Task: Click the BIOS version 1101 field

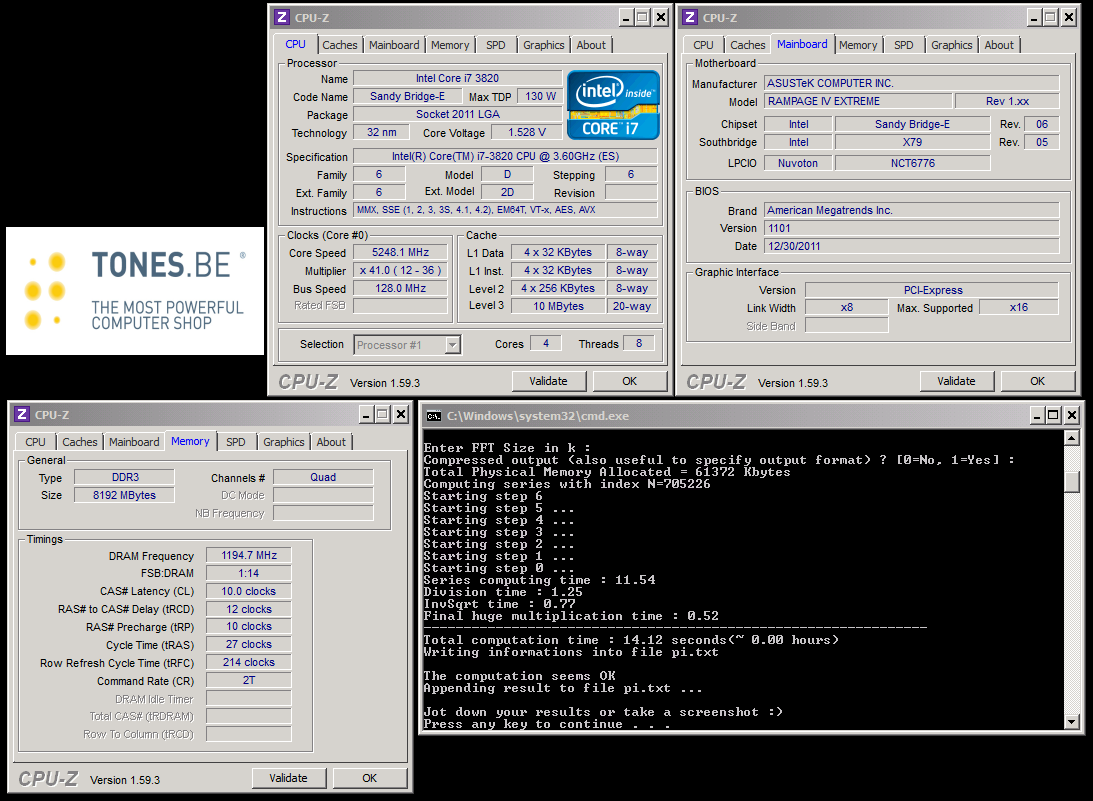Action: (x=912, y=228)
